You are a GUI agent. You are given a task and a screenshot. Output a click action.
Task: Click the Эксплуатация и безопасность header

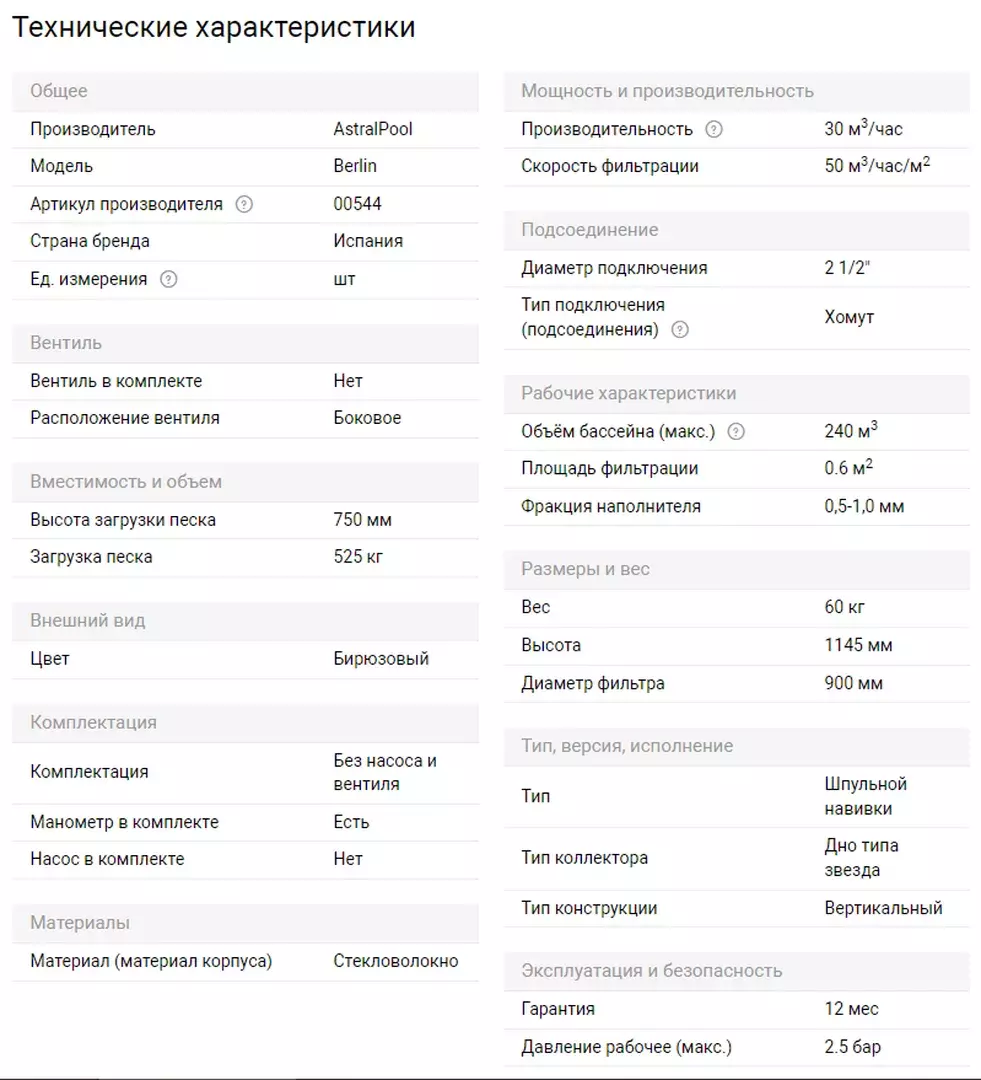tap(736, 971)
